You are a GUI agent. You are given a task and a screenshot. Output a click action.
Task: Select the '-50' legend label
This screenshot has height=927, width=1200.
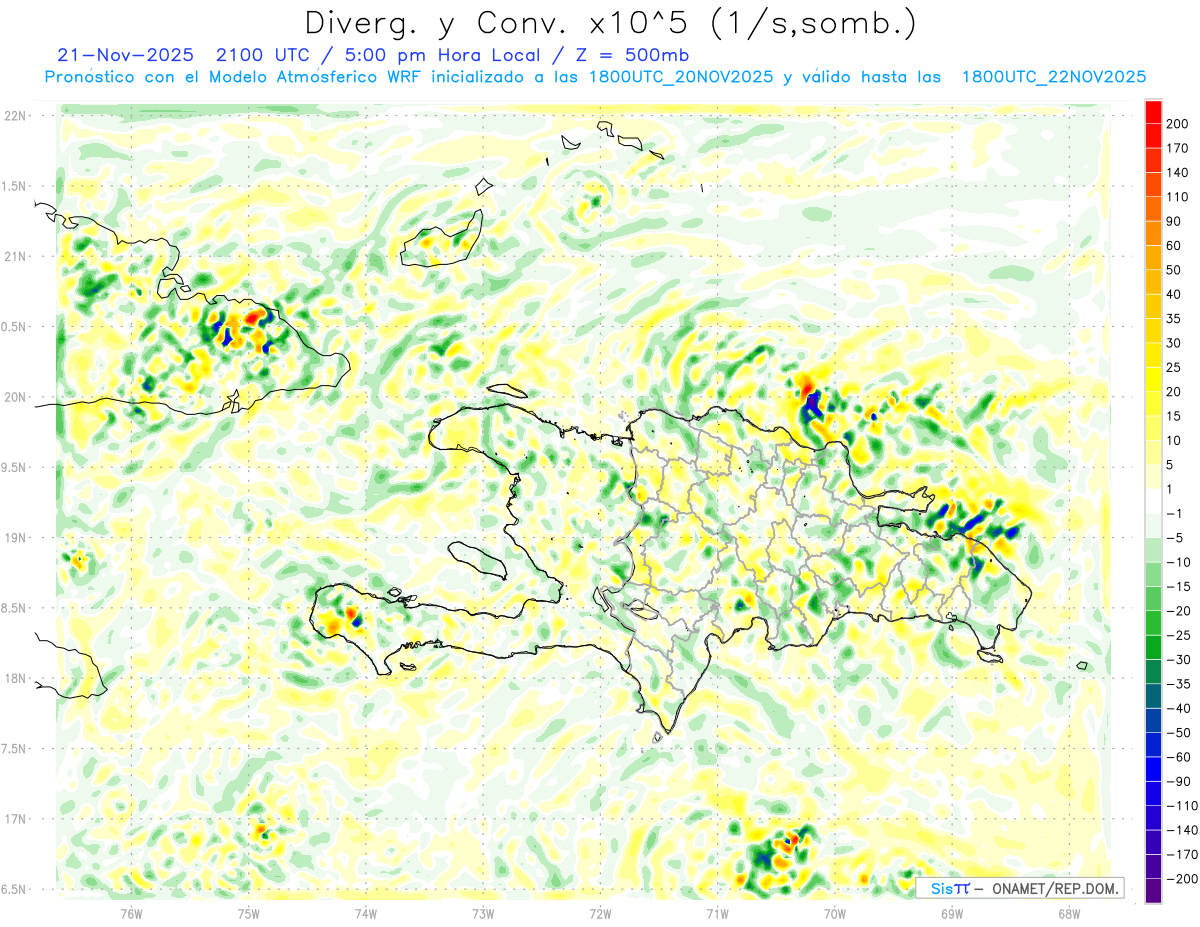[1181, 733]
